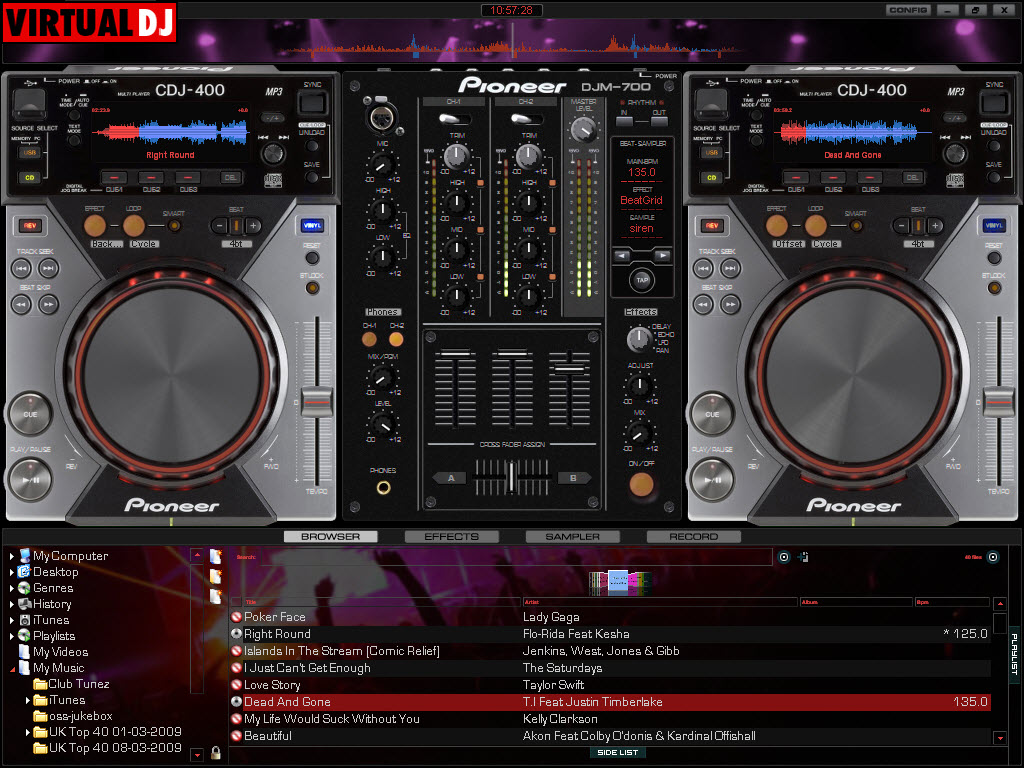This screenshot has height=768, width=1024.
Task: Switch to the EFFECTS tab
Action: point(451,537)
